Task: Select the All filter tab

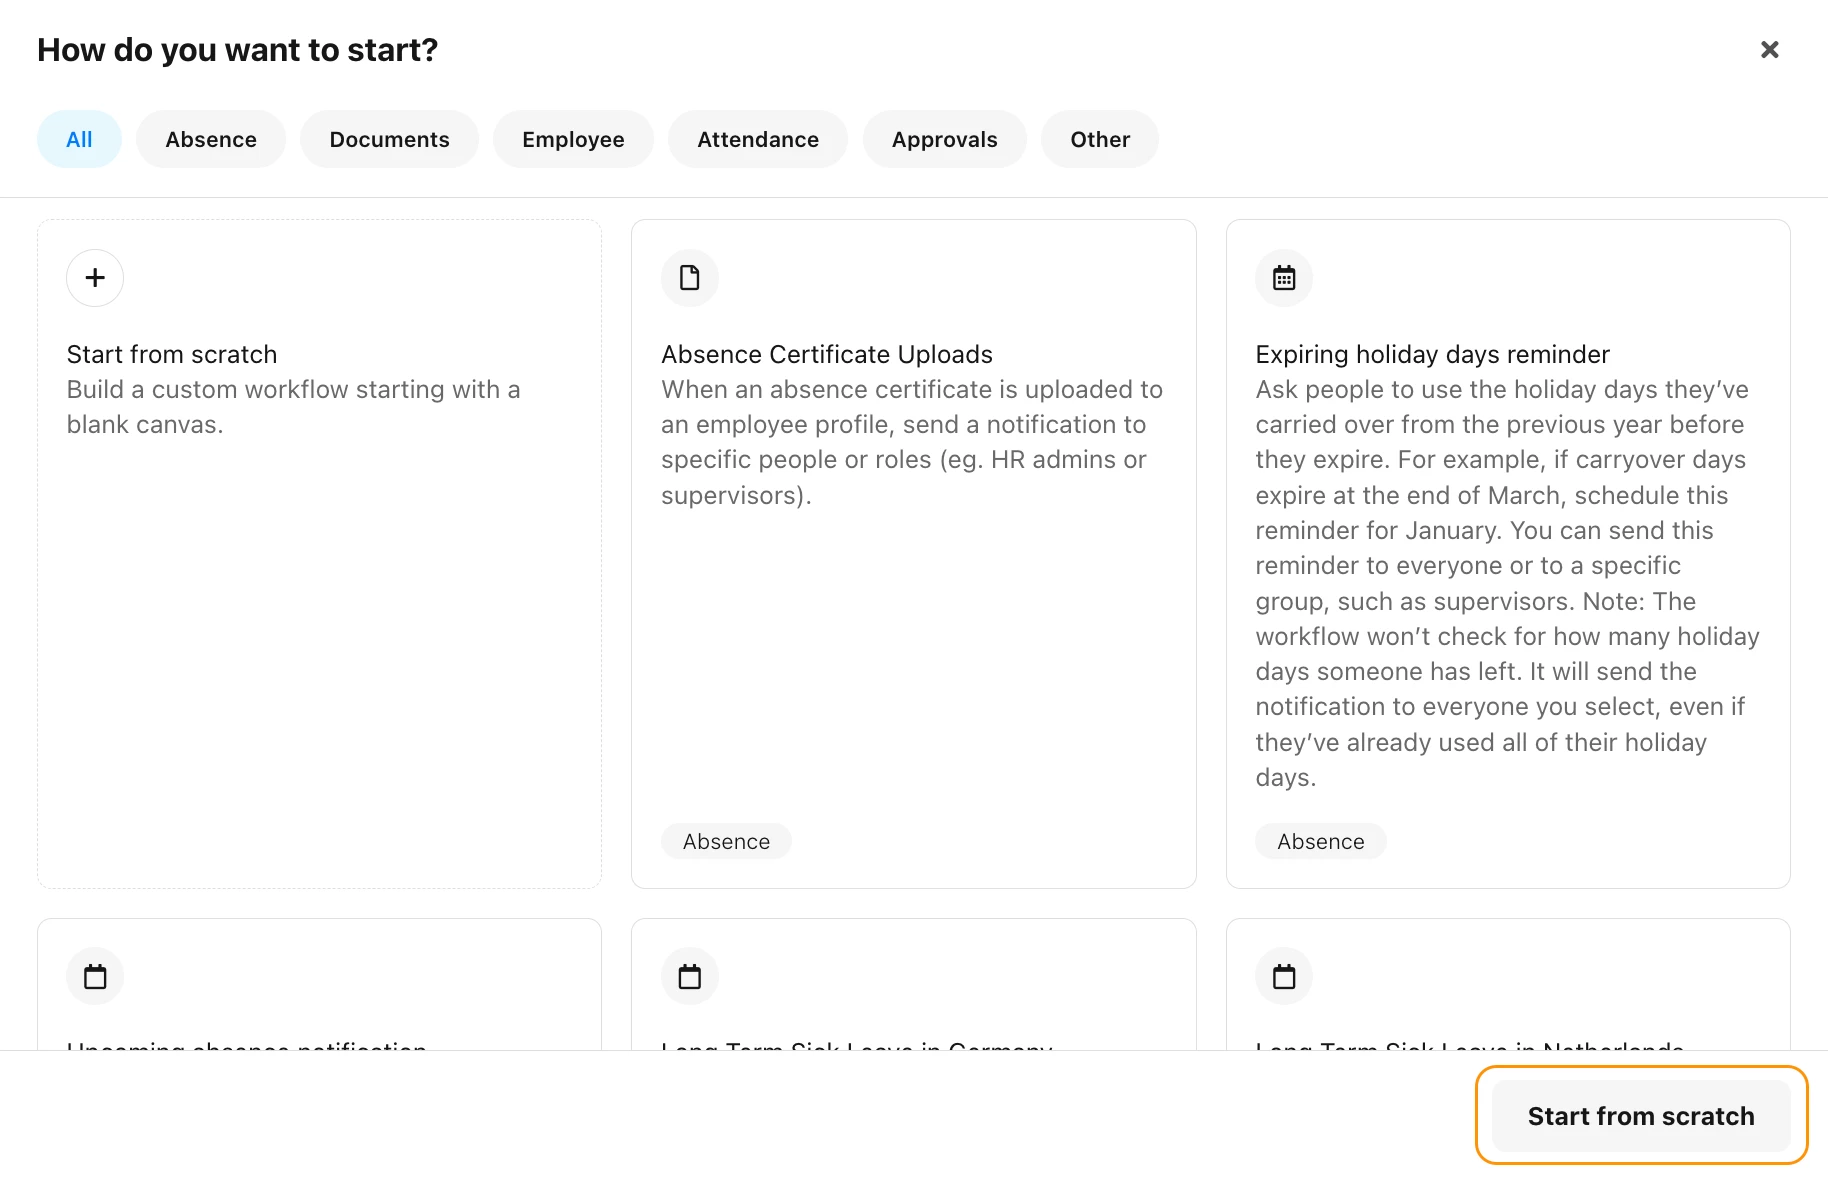Action: [79, 139]
